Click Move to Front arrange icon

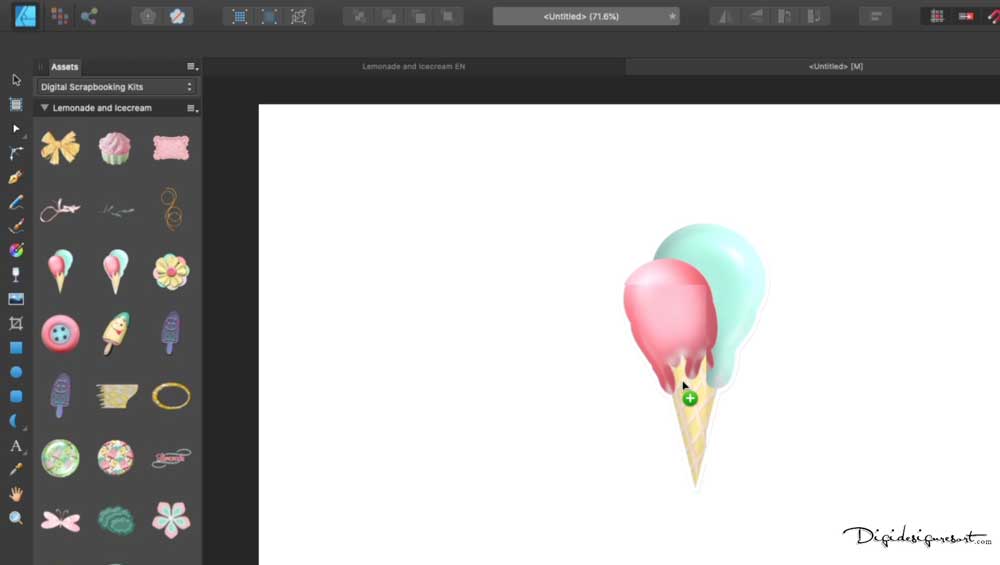coord(448,16)
